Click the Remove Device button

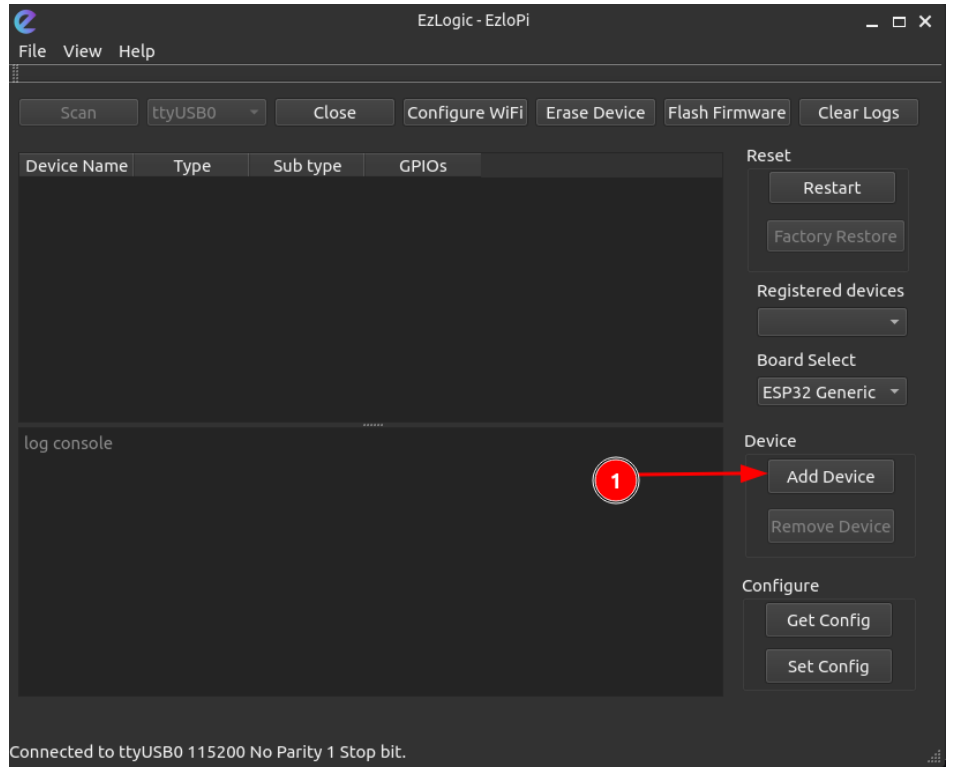(831, 526)
